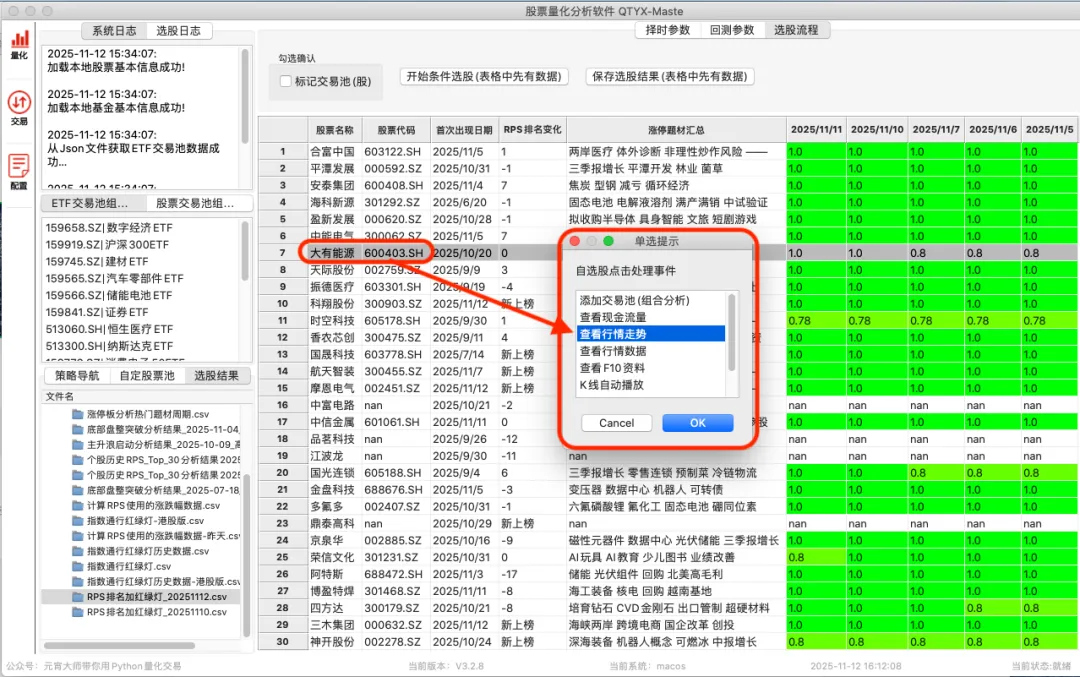
Task: Click stock code 688676.SH cell
Action: coord(396,490)
